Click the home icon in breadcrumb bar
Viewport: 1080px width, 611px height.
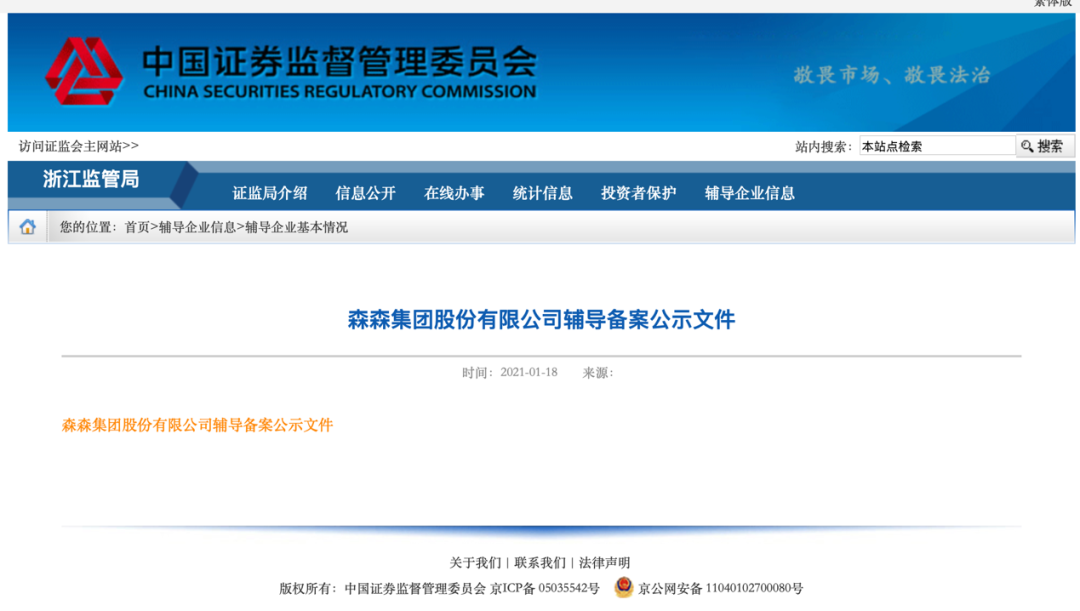tap(28, 227)
